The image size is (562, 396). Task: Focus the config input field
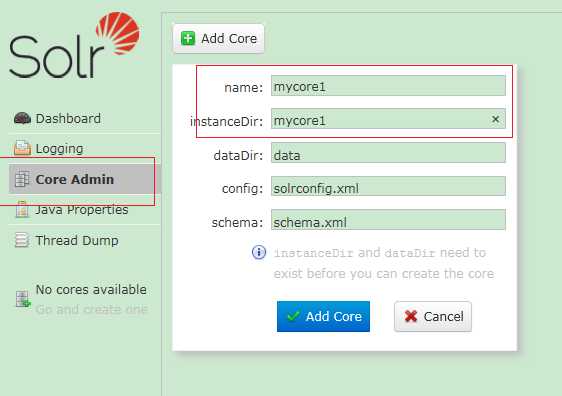click(388, 186)
